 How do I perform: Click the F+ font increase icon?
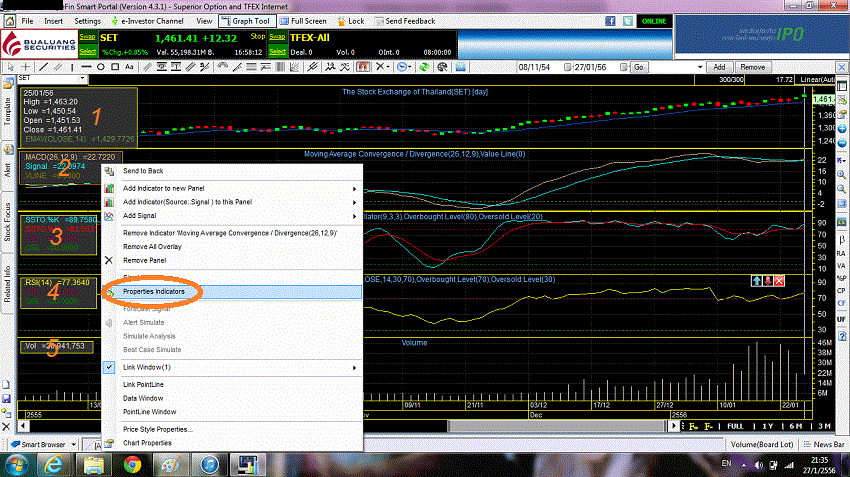693,427
